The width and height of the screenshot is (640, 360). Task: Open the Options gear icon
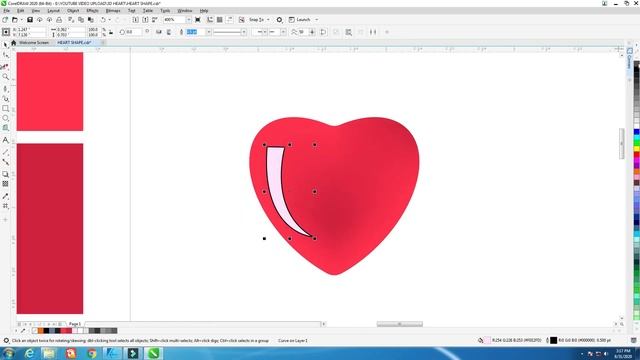tap(280, 20)
